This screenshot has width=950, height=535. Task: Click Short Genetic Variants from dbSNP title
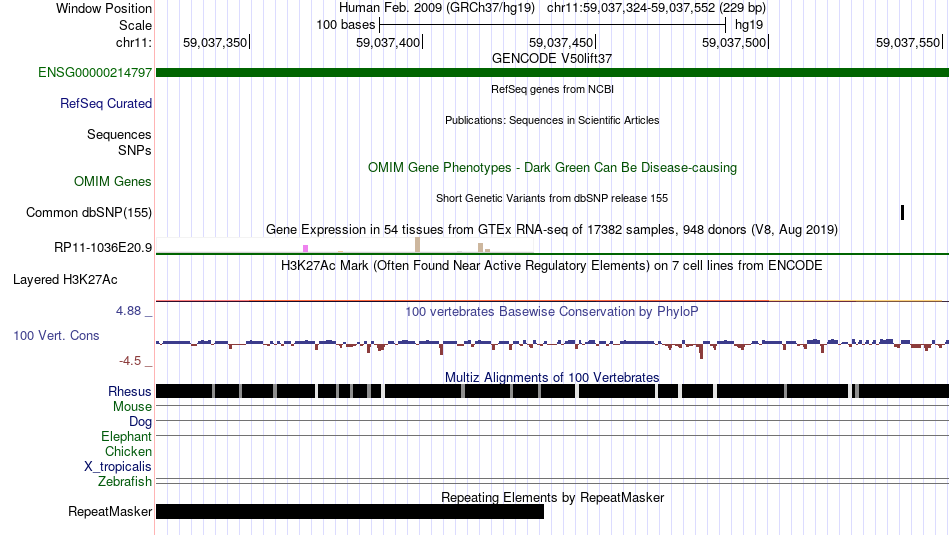coord(552,198)
